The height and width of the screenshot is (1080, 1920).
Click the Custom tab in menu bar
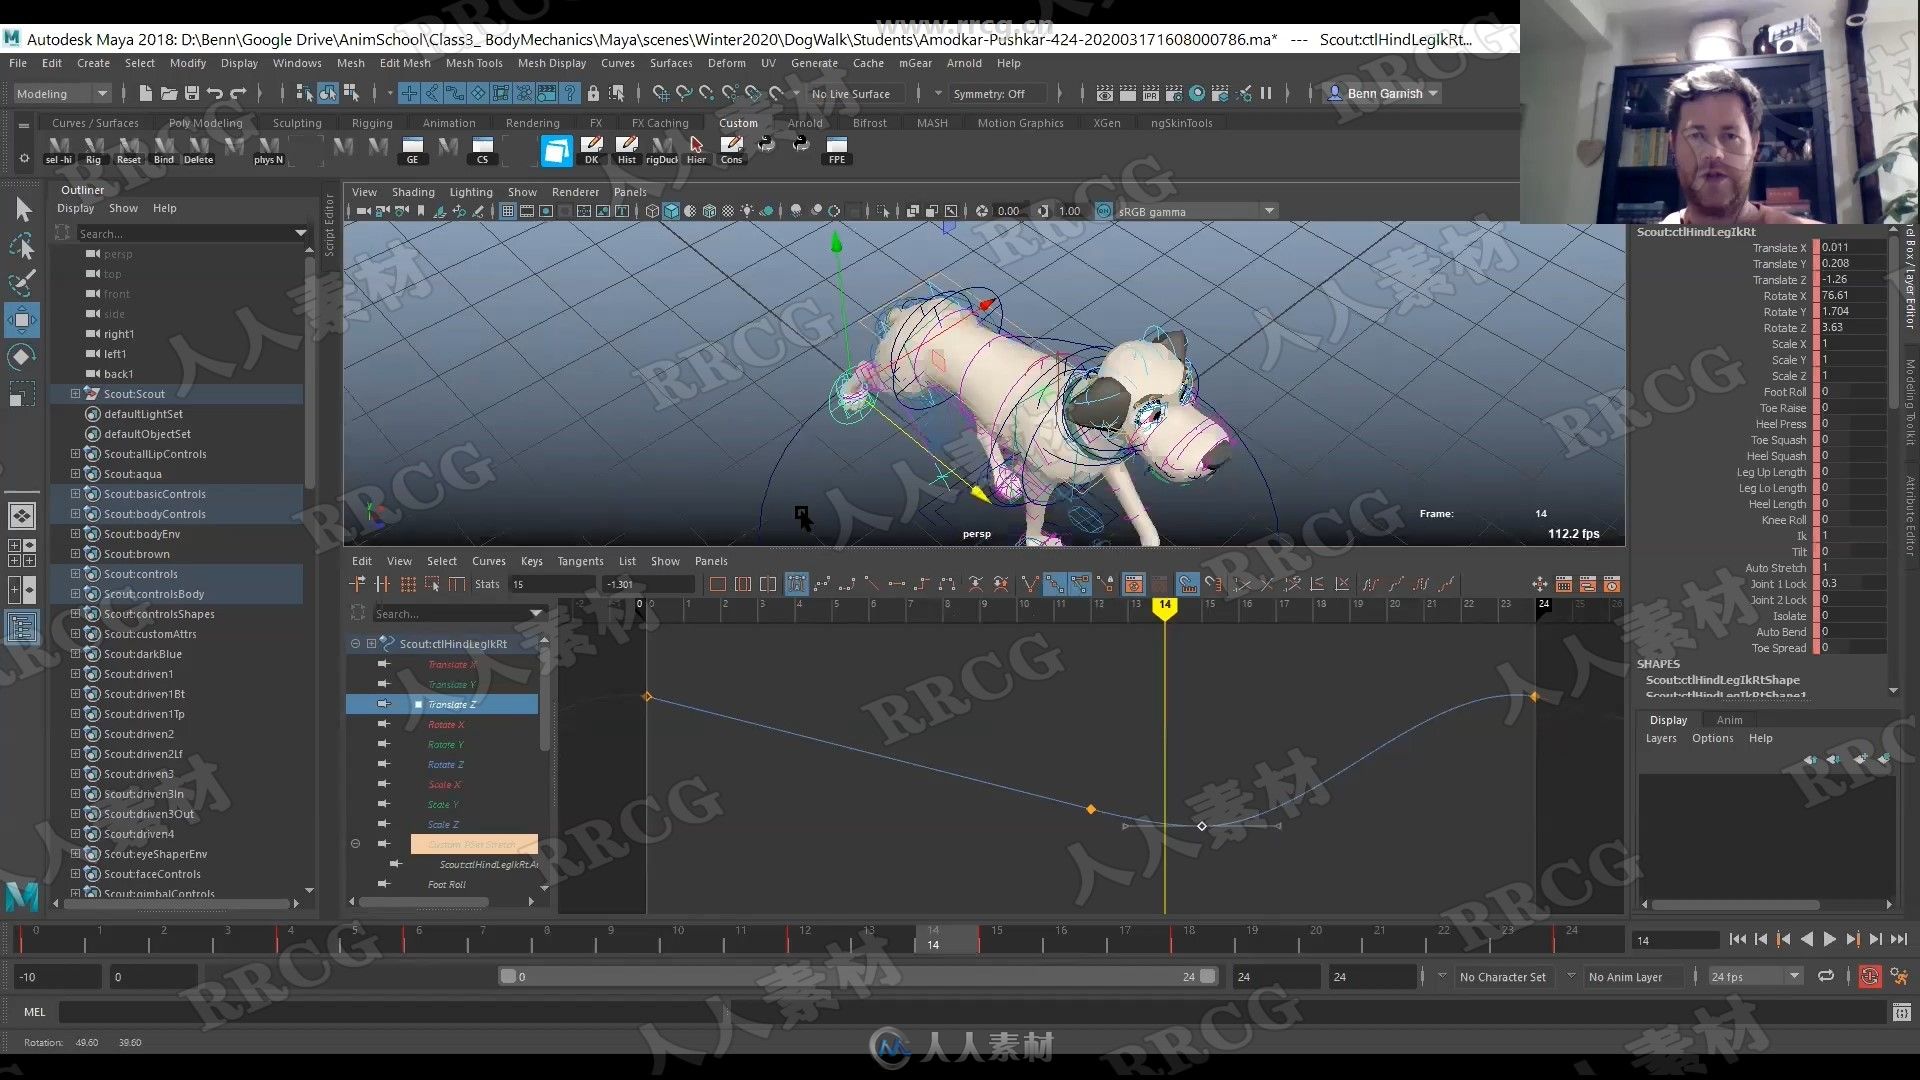[738, 121]
